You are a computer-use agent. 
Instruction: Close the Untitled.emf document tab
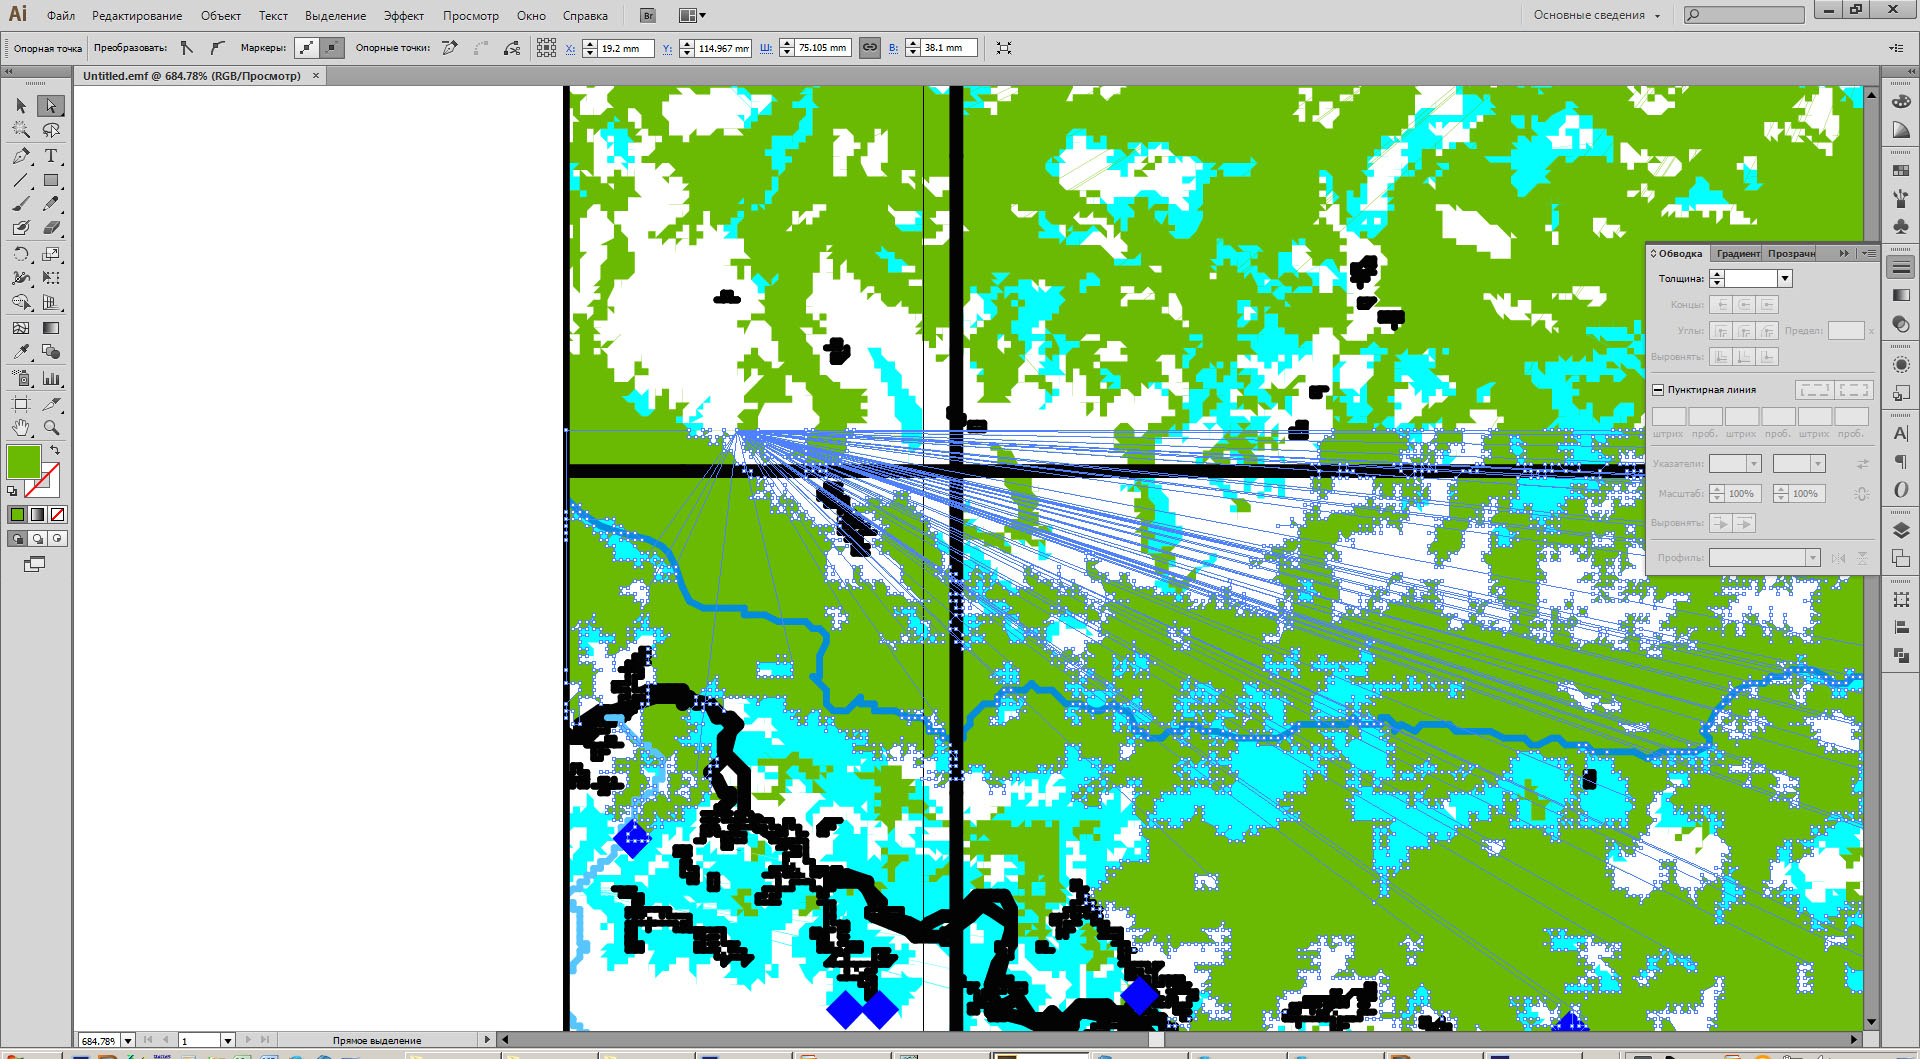[x=316, y=76]
